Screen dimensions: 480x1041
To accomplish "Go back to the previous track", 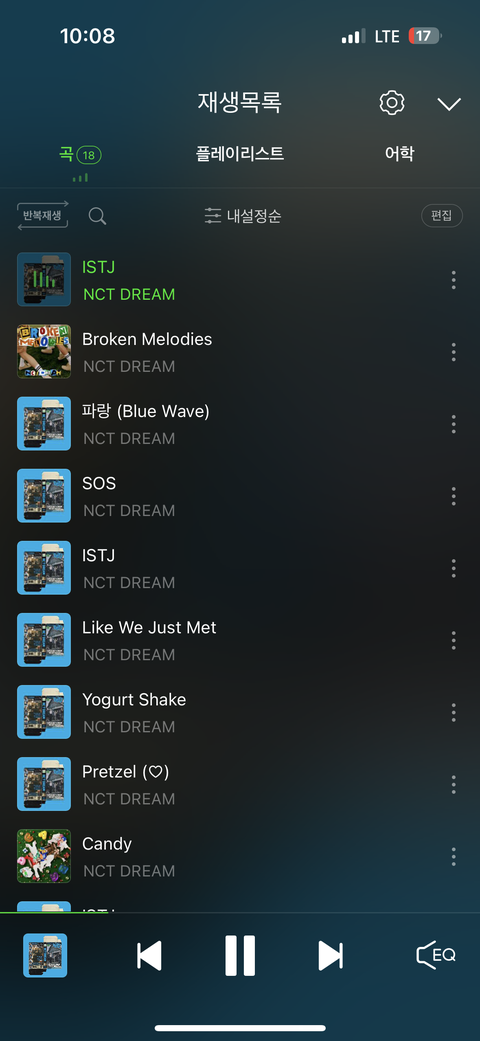I will pyautogui.click(x=149, y=956).
